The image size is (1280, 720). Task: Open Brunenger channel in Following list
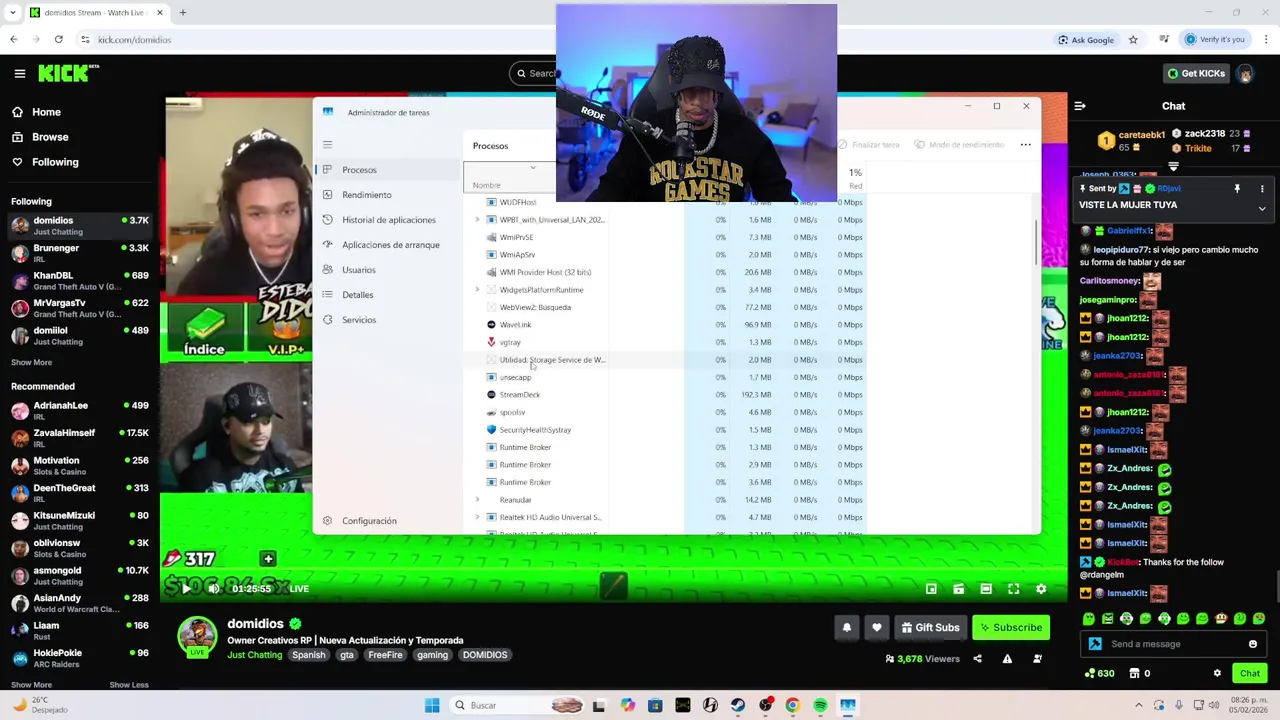(x=80, y=253)
